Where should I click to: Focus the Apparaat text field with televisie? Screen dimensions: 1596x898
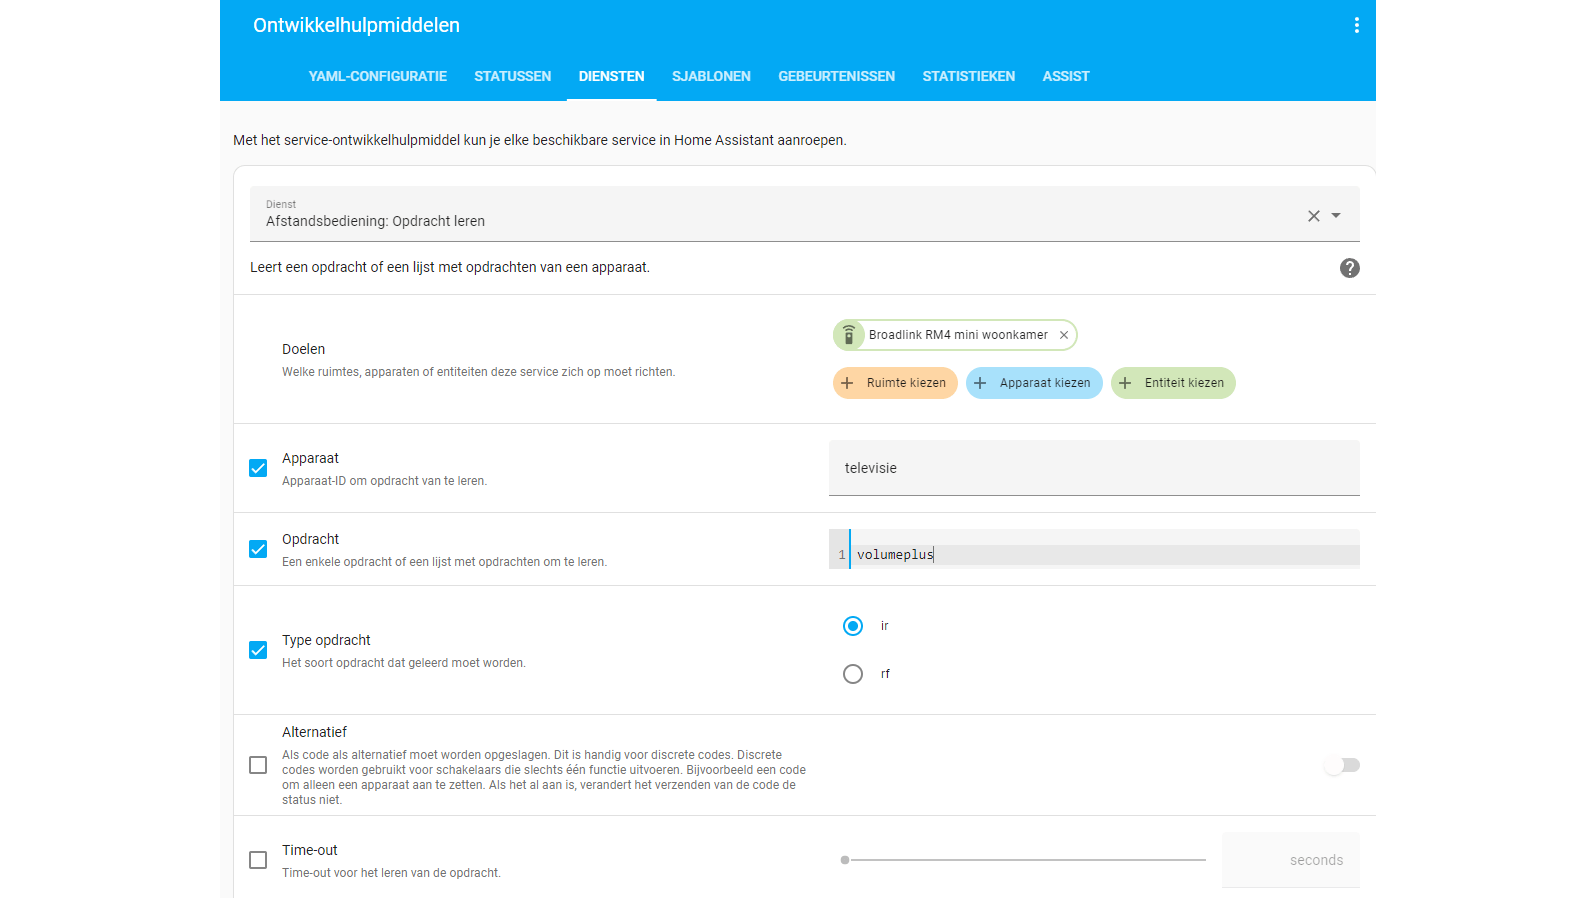1094,468
